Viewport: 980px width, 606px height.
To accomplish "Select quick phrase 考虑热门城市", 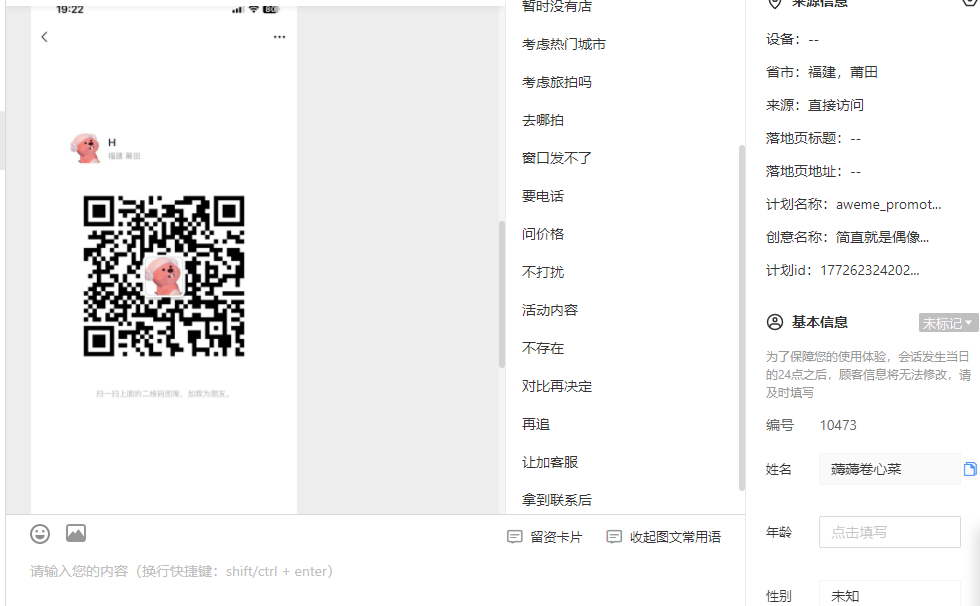I will 564,44.
